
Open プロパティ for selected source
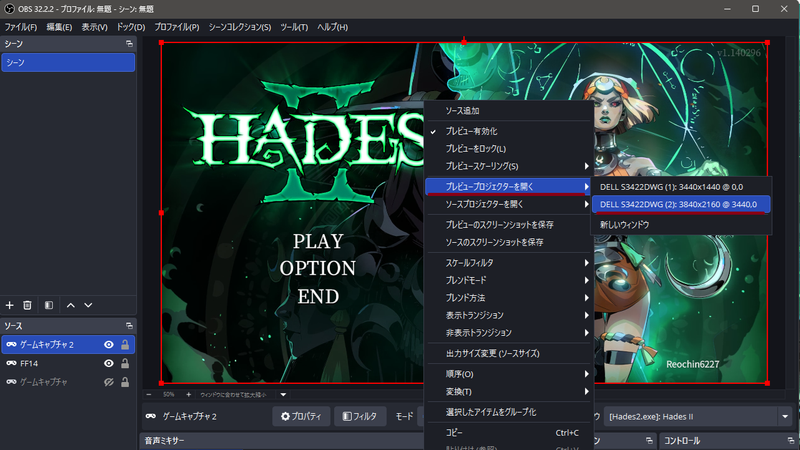(x=301, y=416)
